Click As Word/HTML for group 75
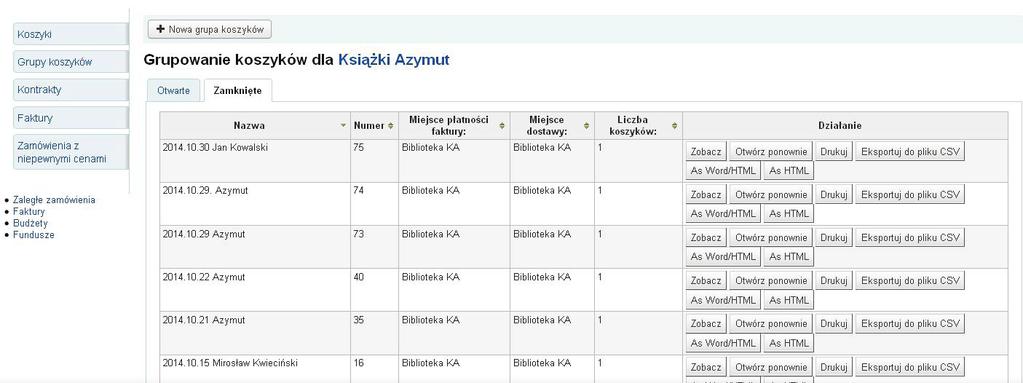Viewport: 1023px width, 383px height. pos(723,171)
